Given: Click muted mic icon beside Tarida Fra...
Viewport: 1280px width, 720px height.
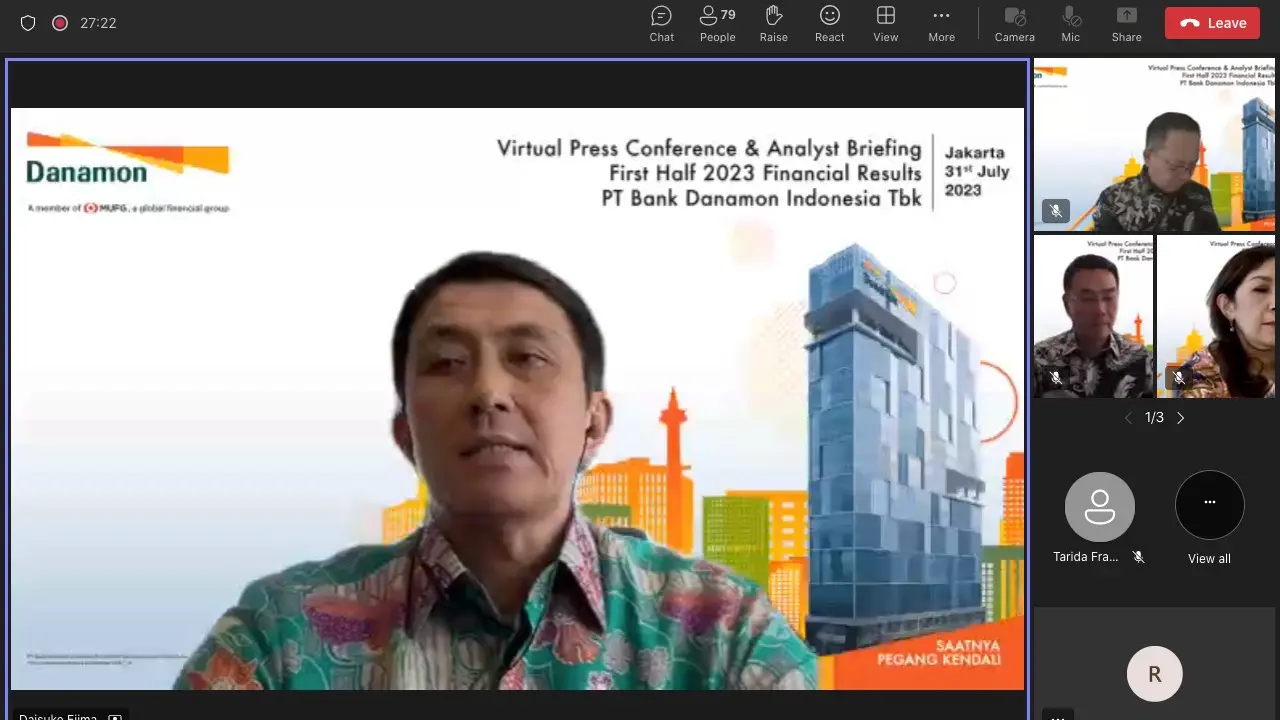Looking at the screenshot, I should 1138,557.
